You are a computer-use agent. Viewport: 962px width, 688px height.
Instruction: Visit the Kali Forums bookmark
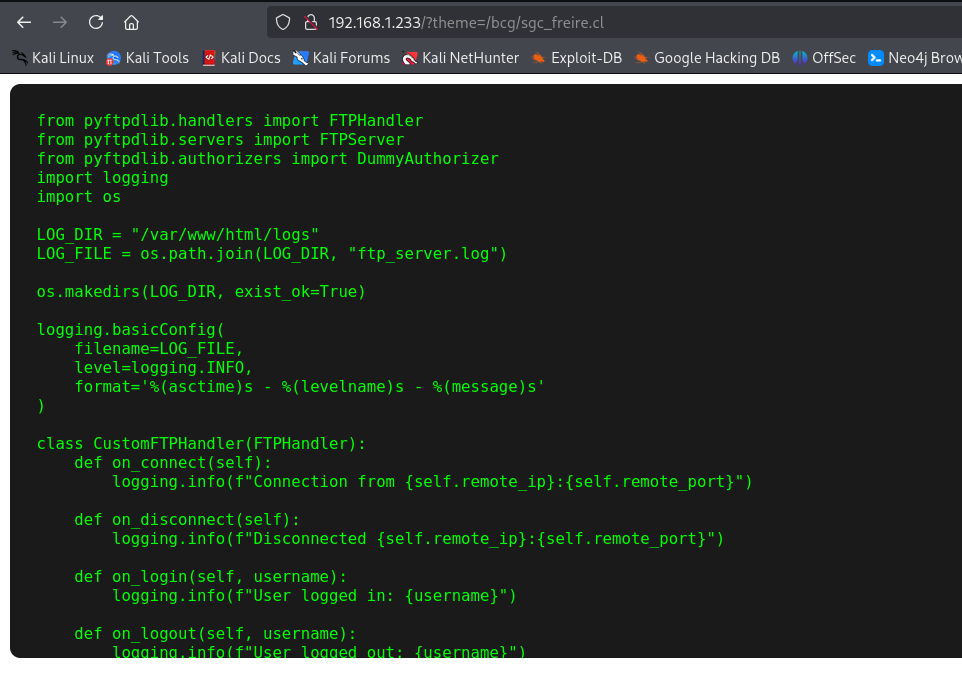(x=341, y=58)
